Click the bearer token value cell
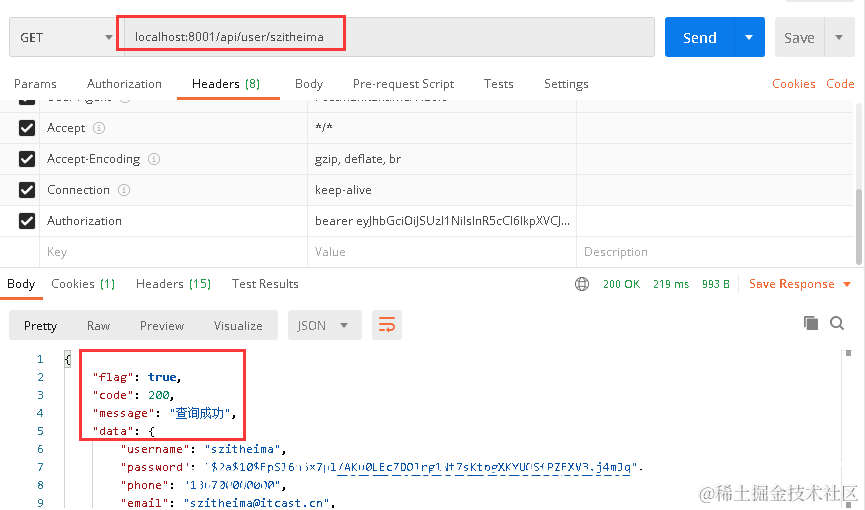The width and height of the screenshot is (865, 510). [x=441, y=221]
